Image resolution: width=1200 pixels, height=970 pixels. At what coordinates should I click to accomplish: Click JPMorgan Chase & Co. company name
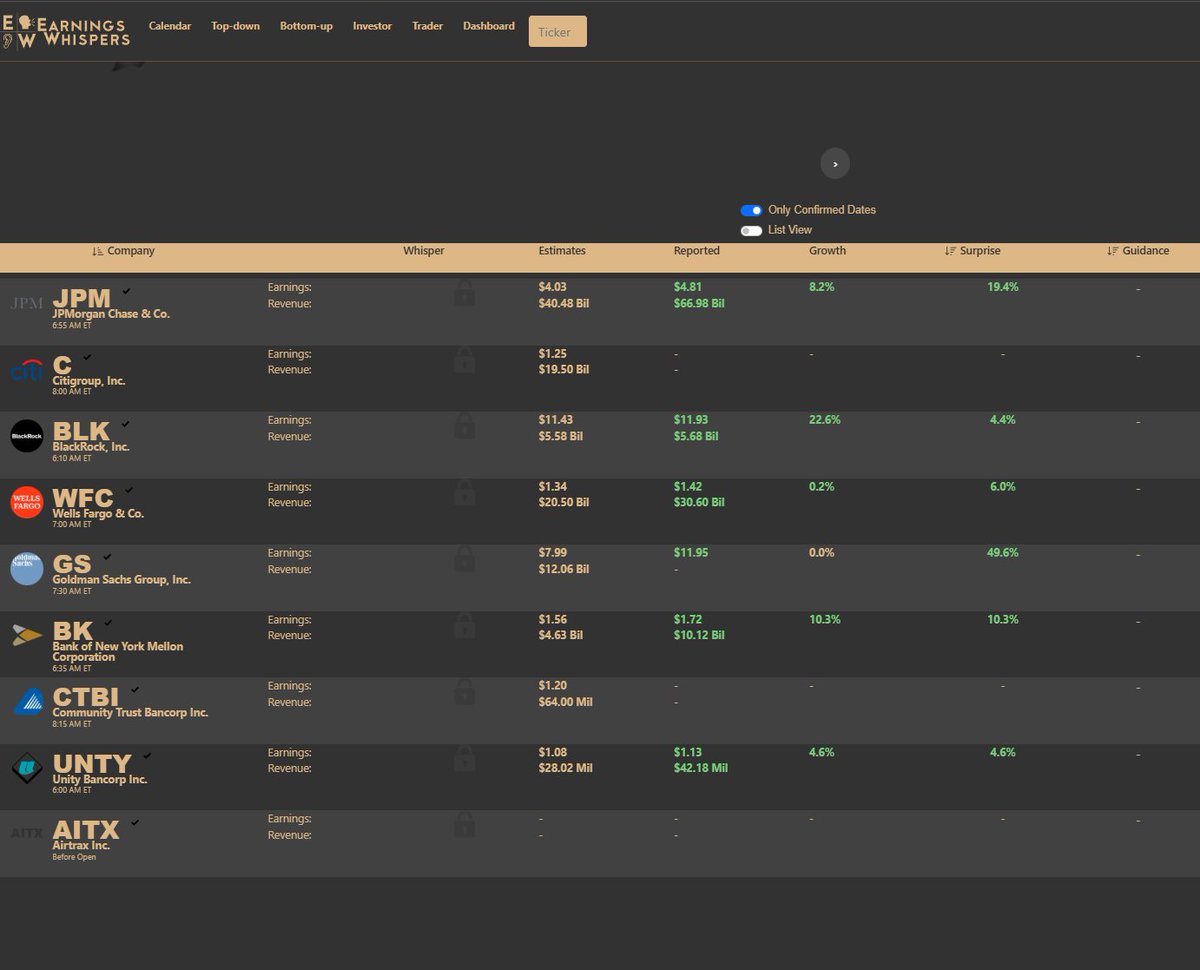pos(111,314)
